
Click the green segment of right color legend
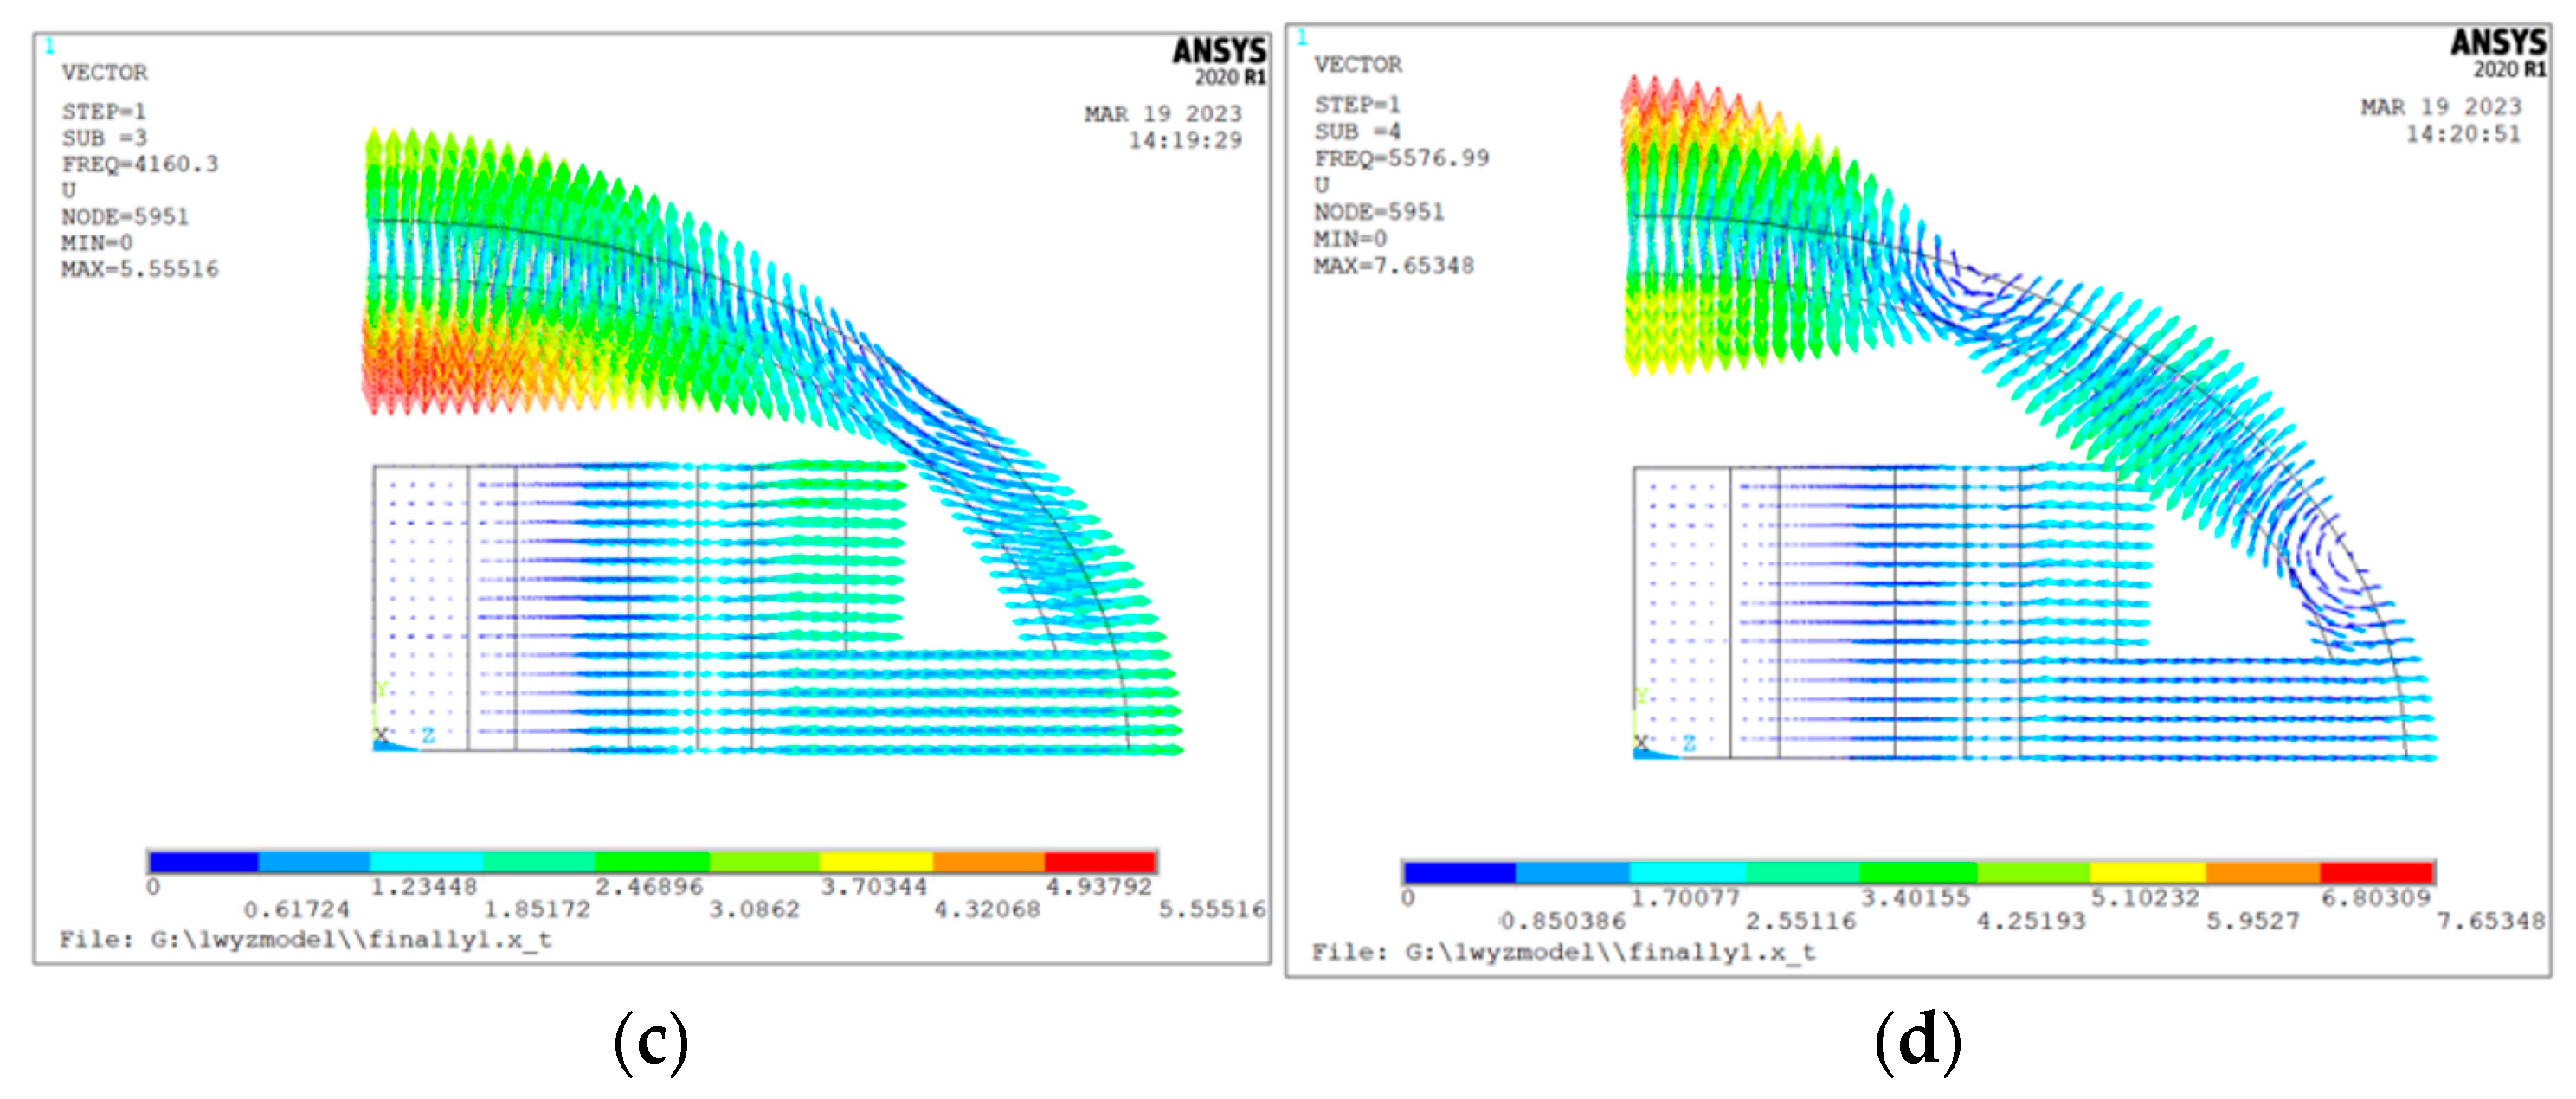click(x=1918, y=872)
